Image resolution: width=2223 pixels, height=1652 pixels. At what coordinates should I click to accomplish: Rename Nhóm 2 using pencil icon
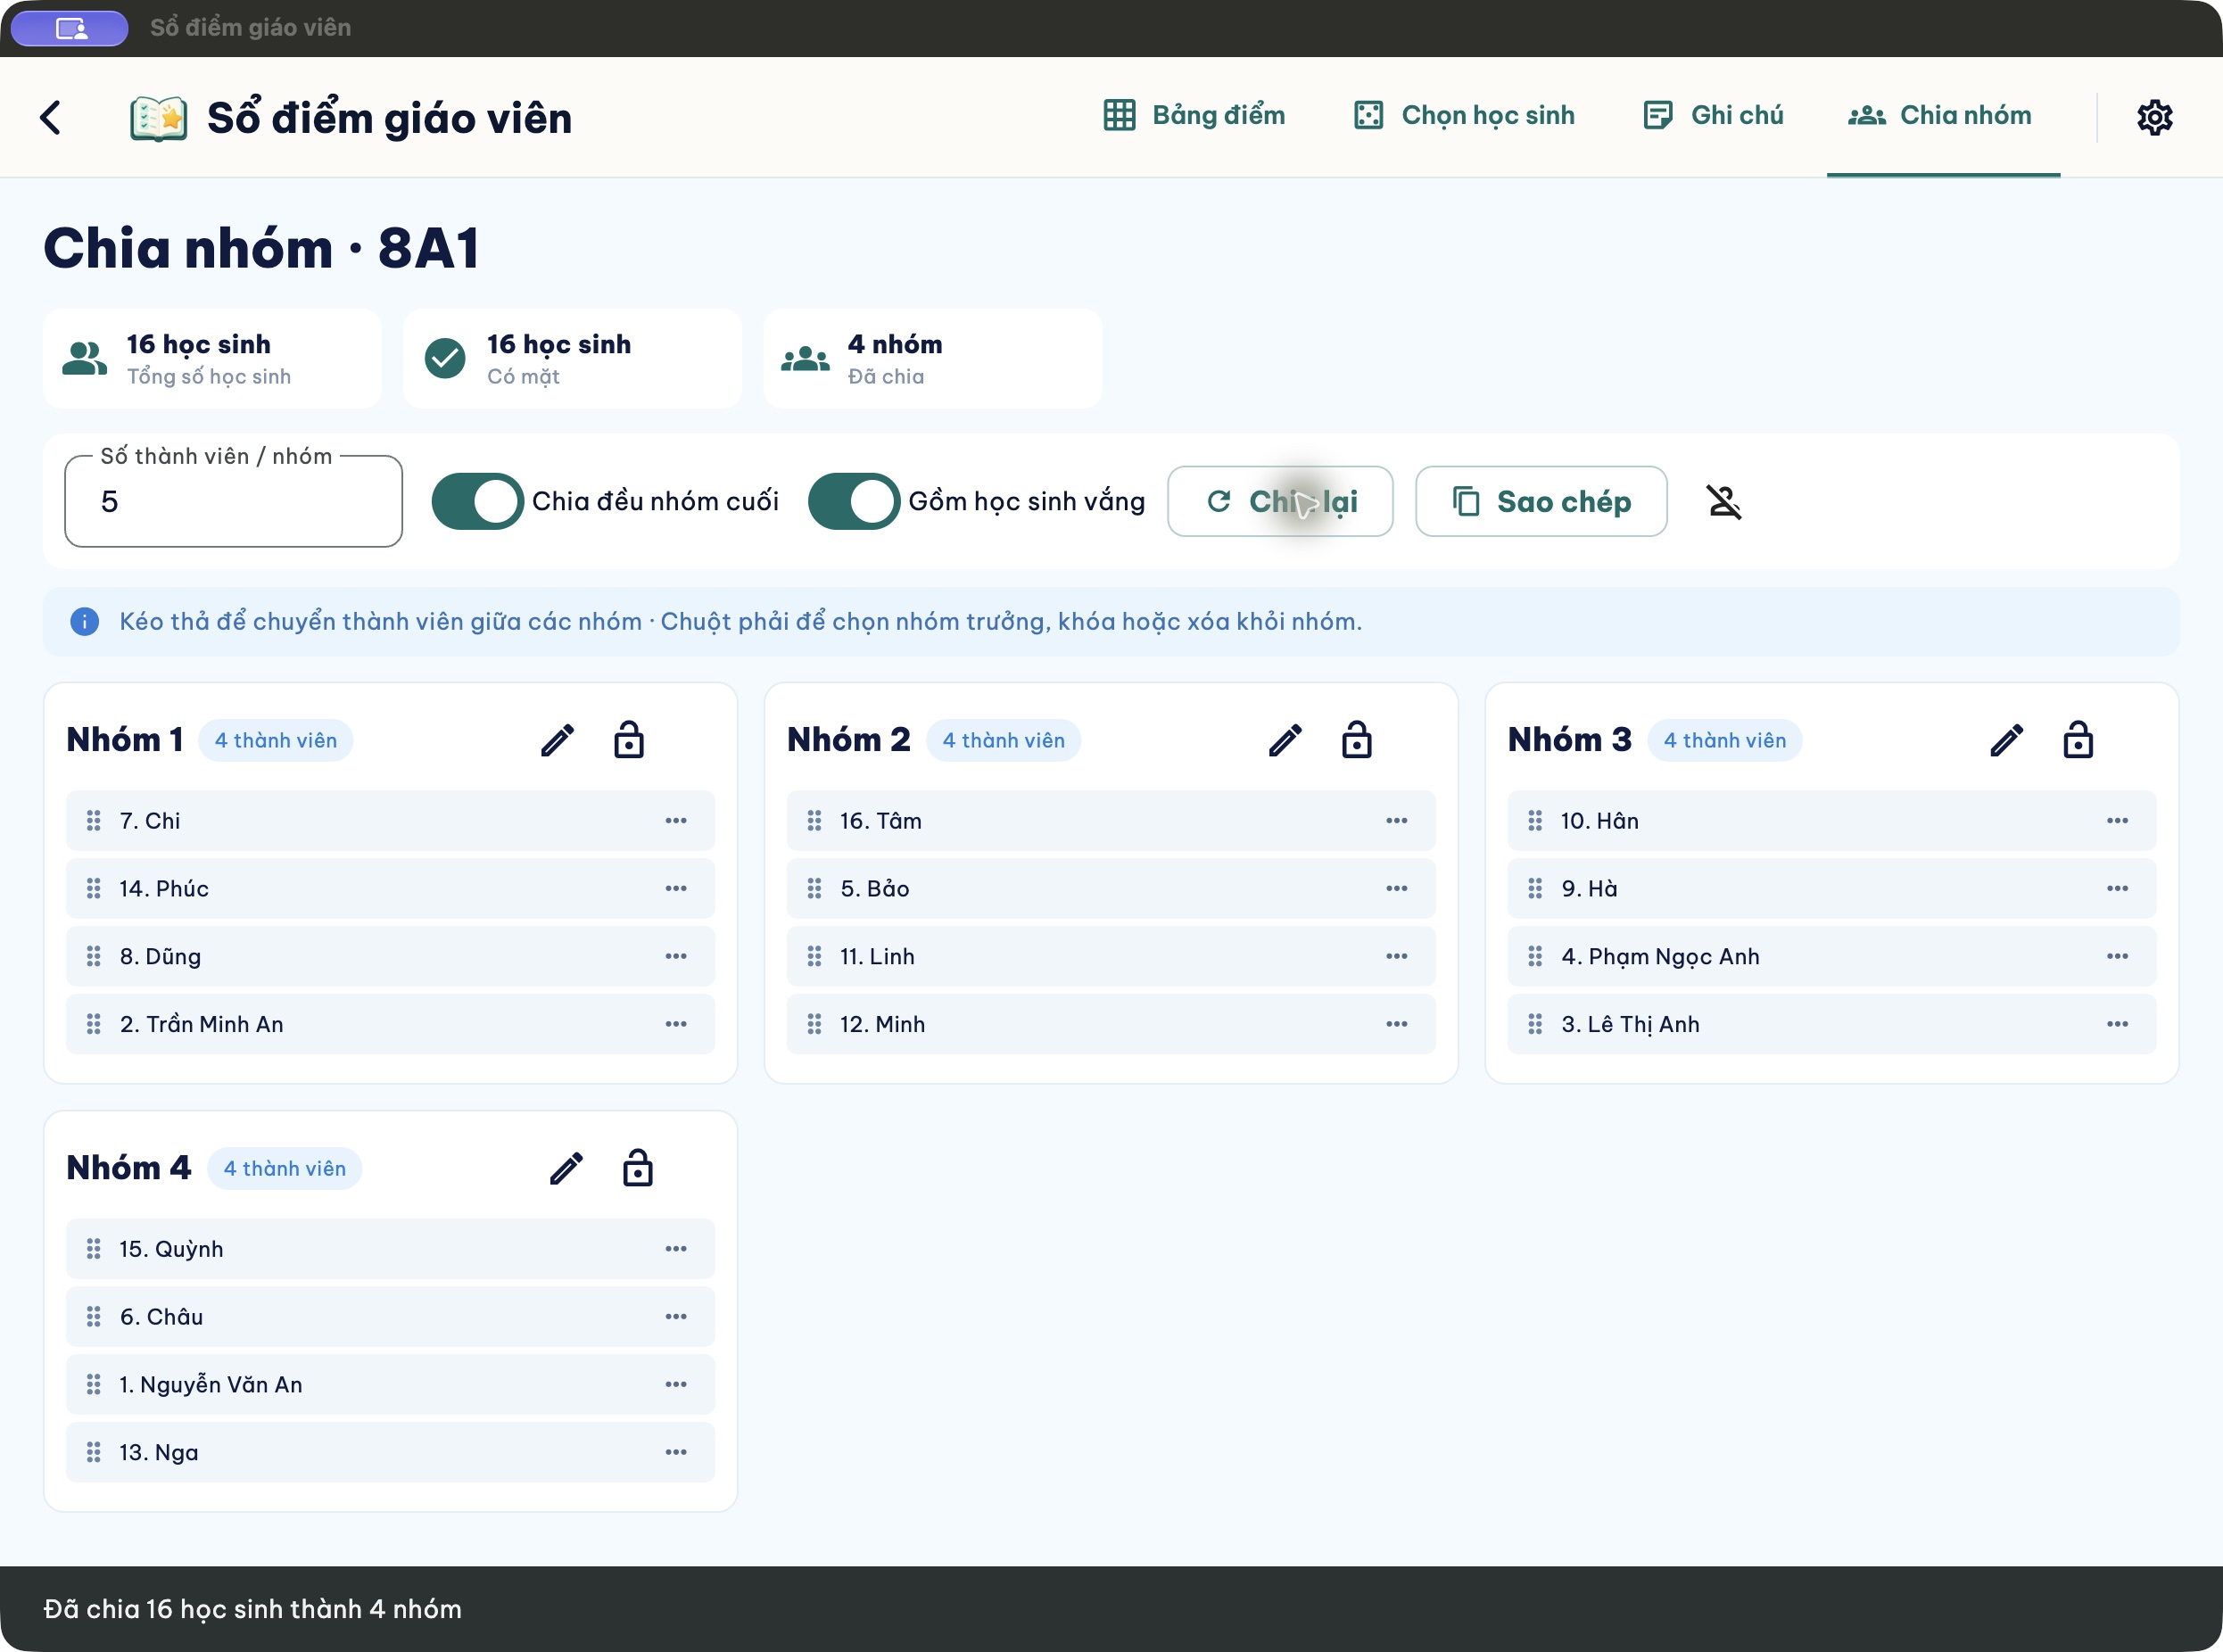point(1286,740)
